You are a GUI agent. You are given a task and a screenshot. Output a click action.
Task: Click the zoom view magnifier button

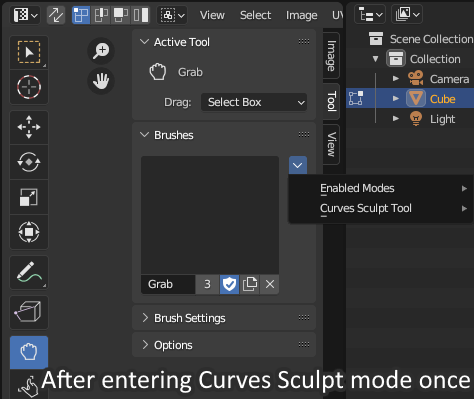tap(101, 51)
